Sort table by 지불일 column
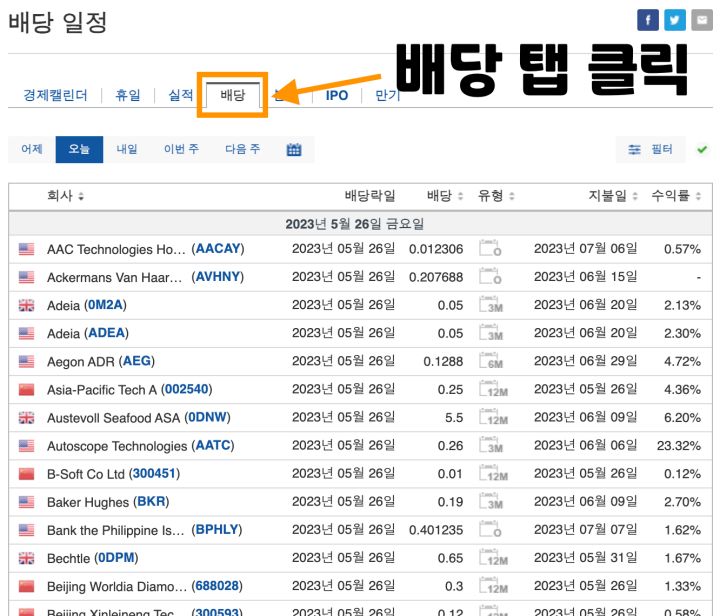 pyautogui.click(x=613, y=196)
